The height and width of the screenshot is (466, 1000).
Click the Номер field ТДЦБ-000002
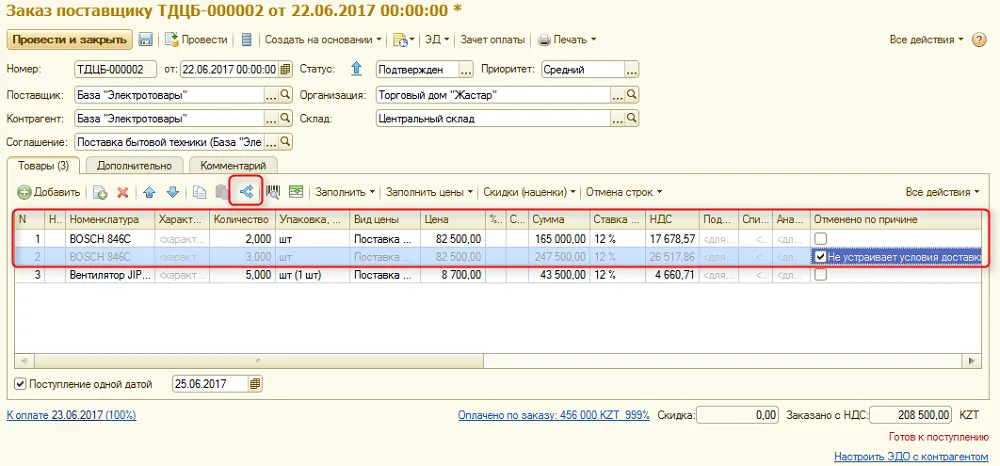pos(116,69)
